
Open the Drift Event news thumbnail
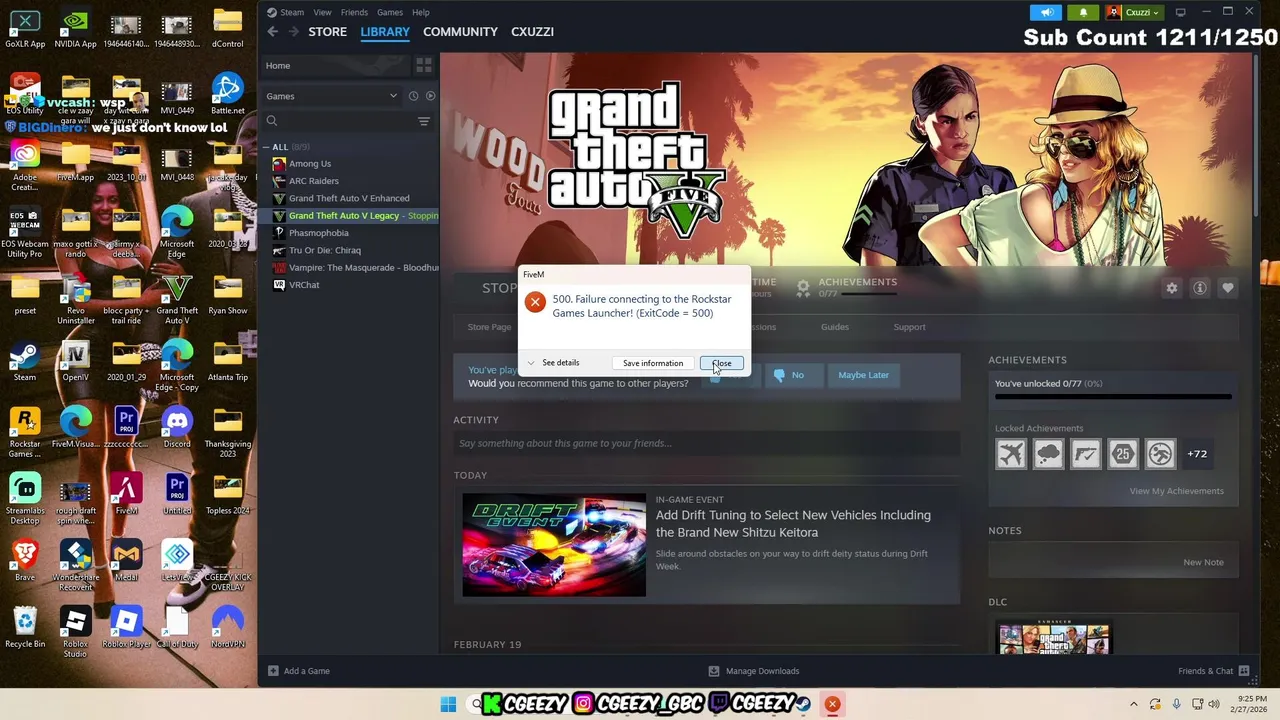pos(554,544)
